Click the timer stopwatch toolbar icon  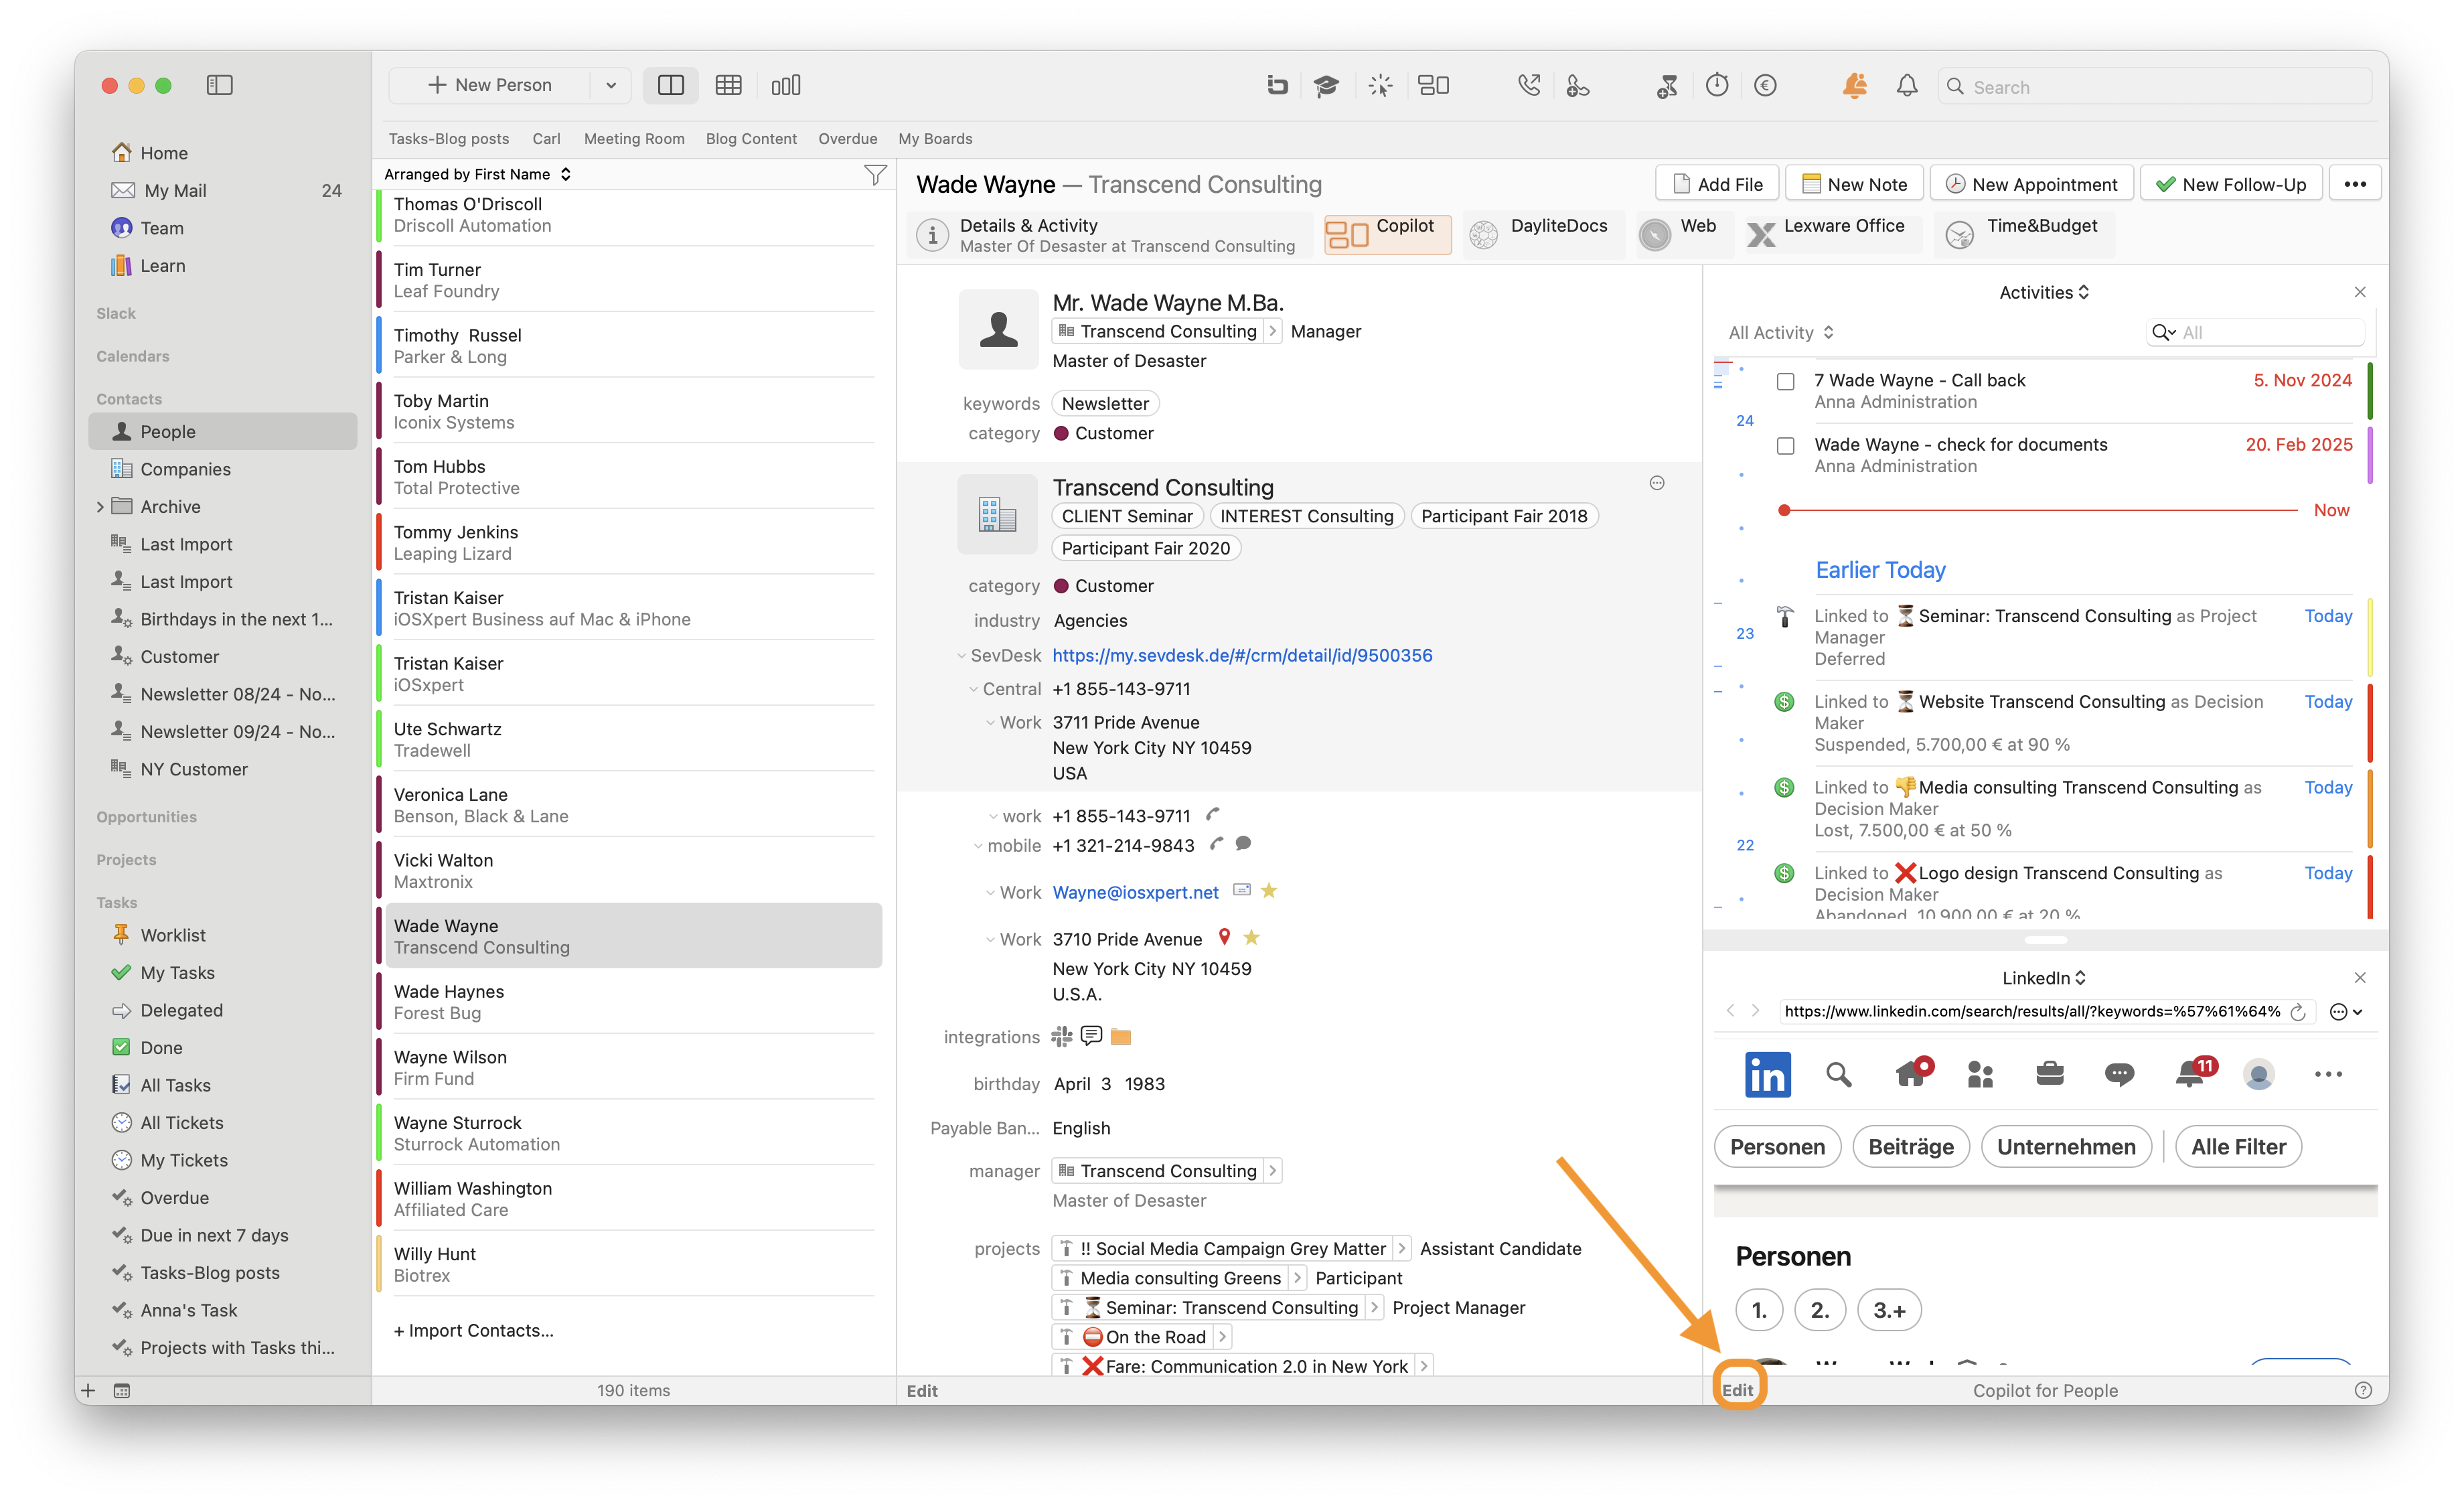1717,86
